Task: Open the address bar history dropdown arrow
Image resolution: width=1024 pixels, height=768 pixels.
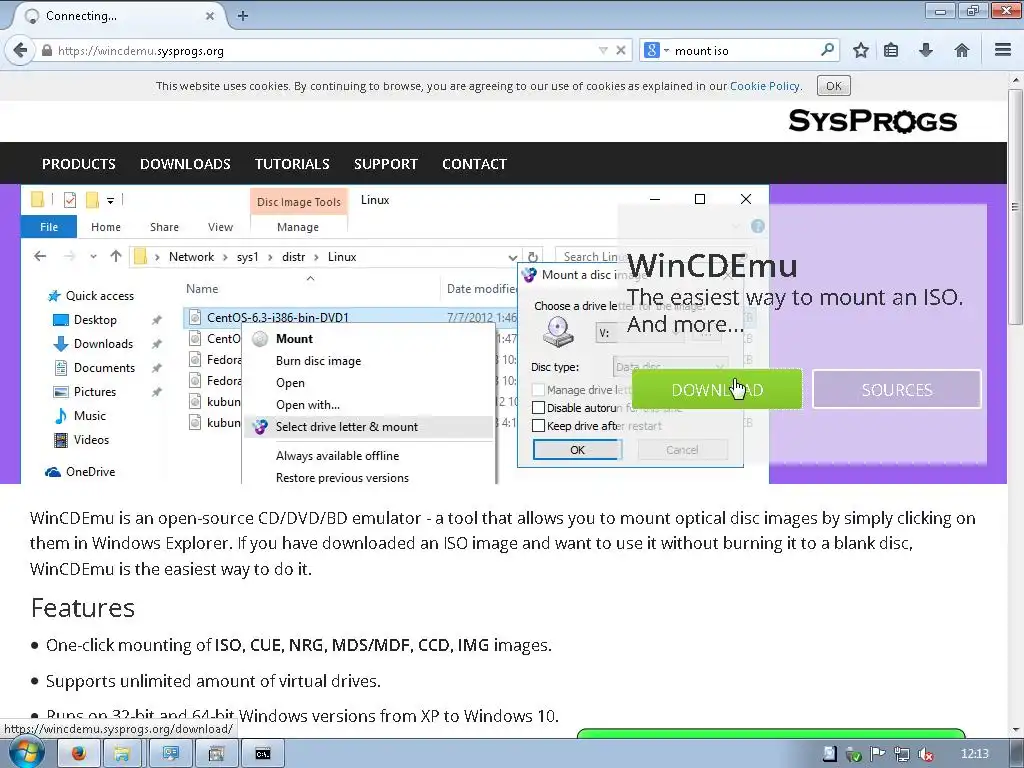Action: point(603,50)
